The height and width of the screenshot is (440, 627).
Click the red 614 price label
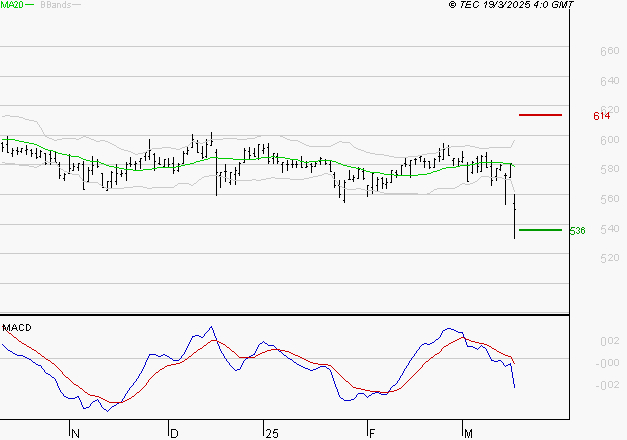coord(601,116)
